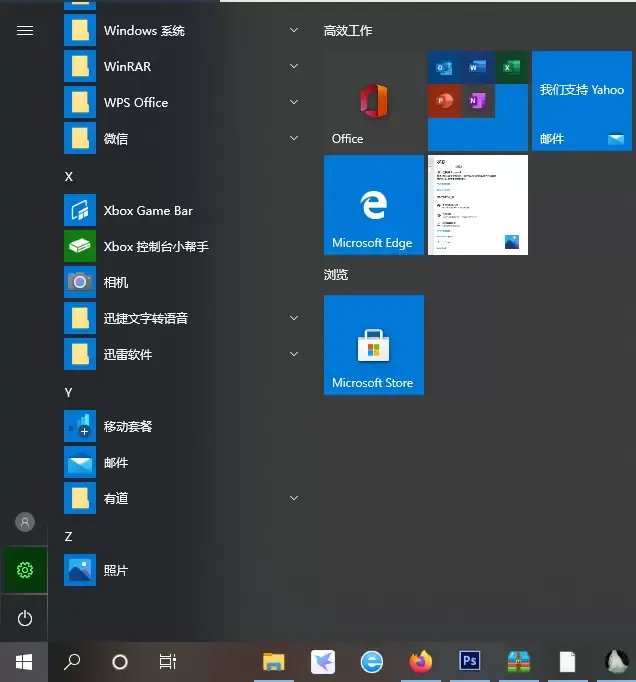636x682 pixels.
Task: Click the Z letter group header
Action: 69,537
